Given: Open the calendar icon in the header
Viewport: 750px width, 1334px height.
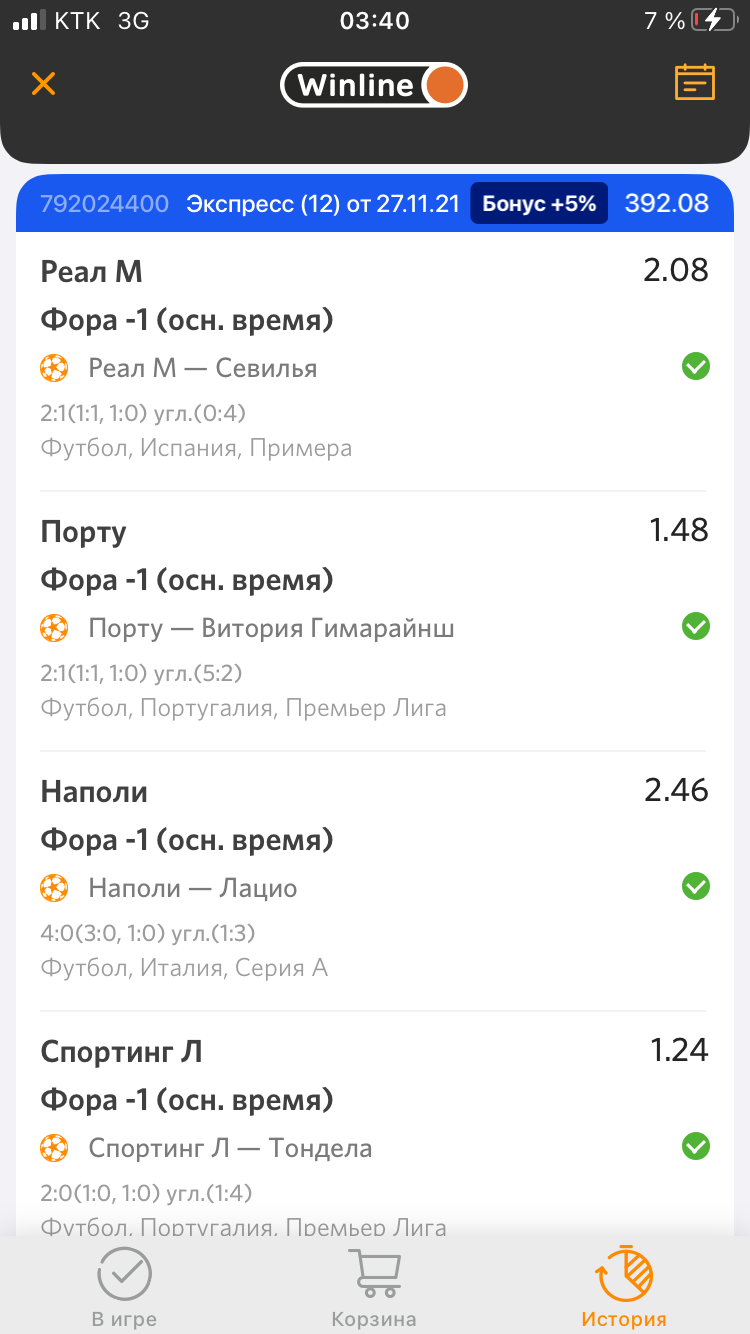Looking at the screenshot, I should (695, 83).
